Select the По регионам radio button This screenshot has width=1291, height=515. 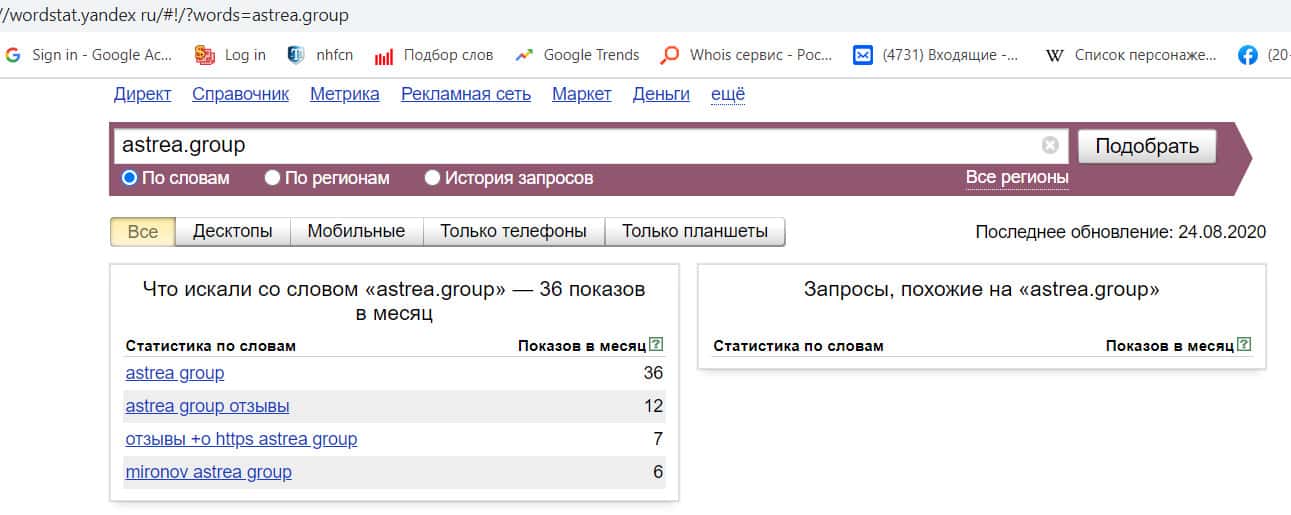point(272,178)
